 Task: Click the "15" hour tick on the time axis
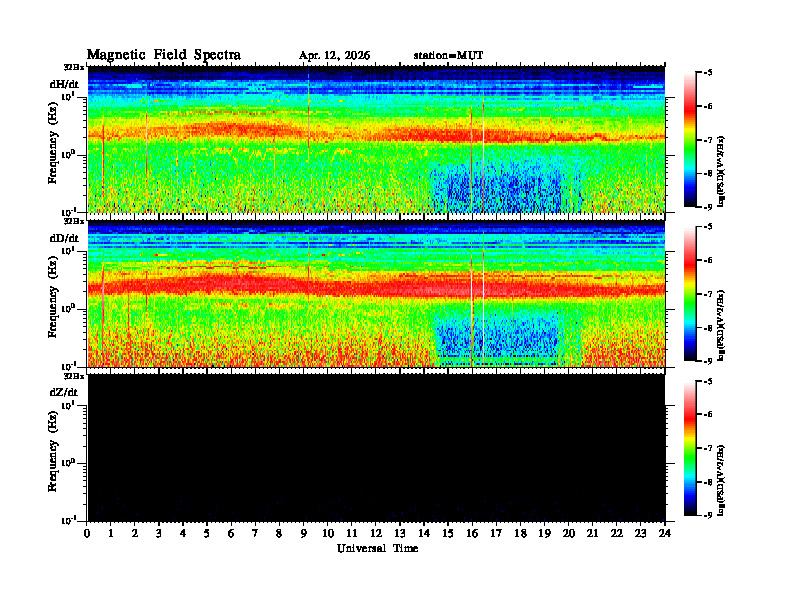coord(448,534)
